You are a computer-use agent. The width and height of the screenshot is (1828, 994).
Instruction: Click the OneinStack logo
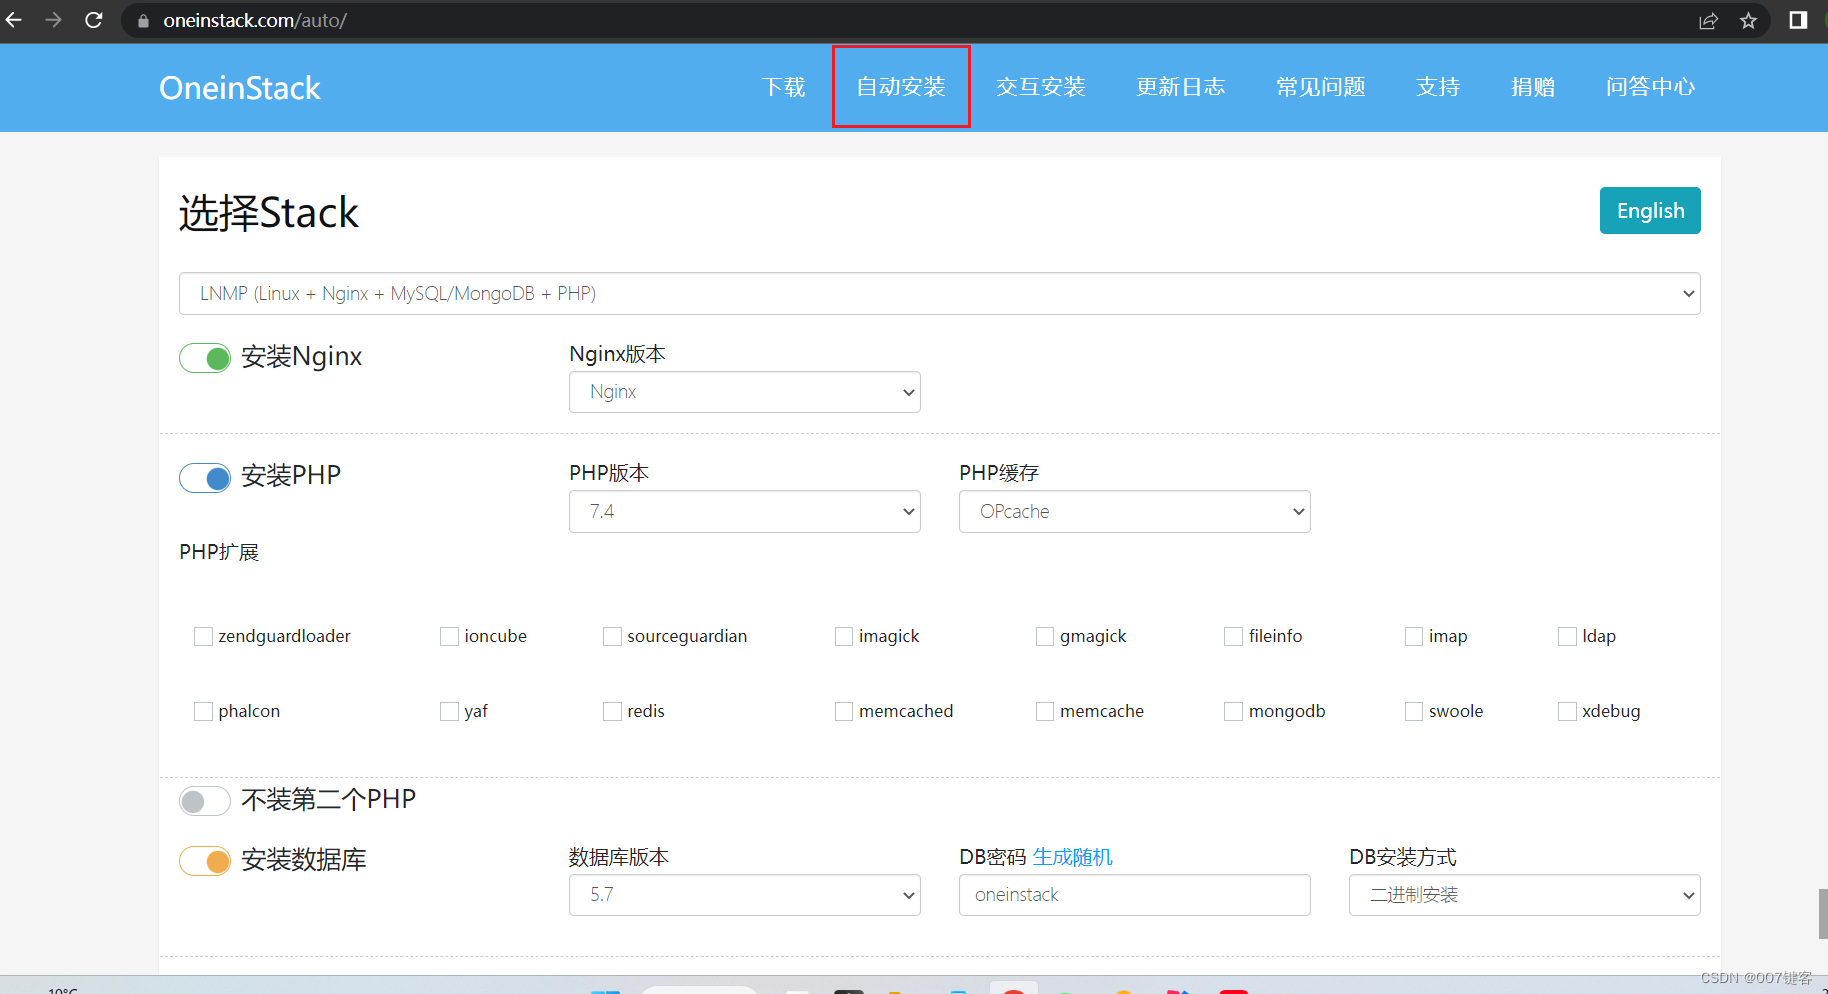[239, 88]
